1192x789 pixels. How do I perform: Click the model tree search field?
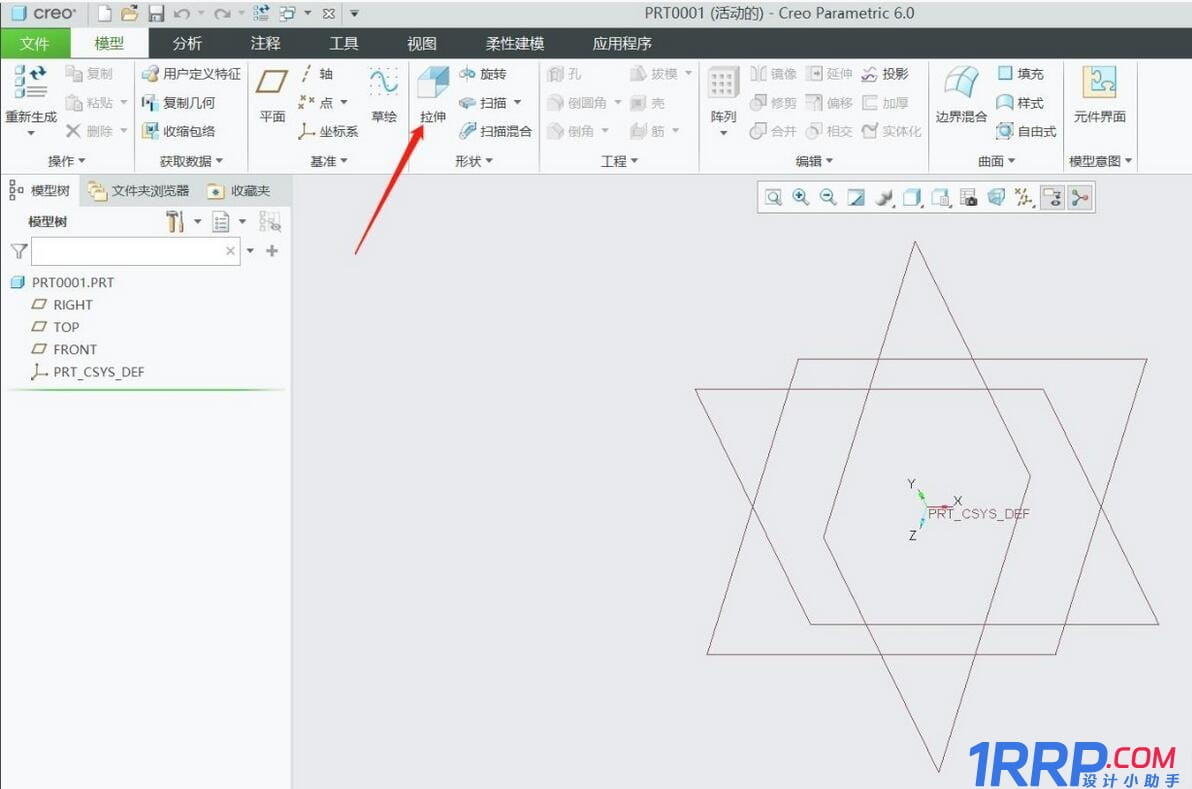click(x=128, y=251)
